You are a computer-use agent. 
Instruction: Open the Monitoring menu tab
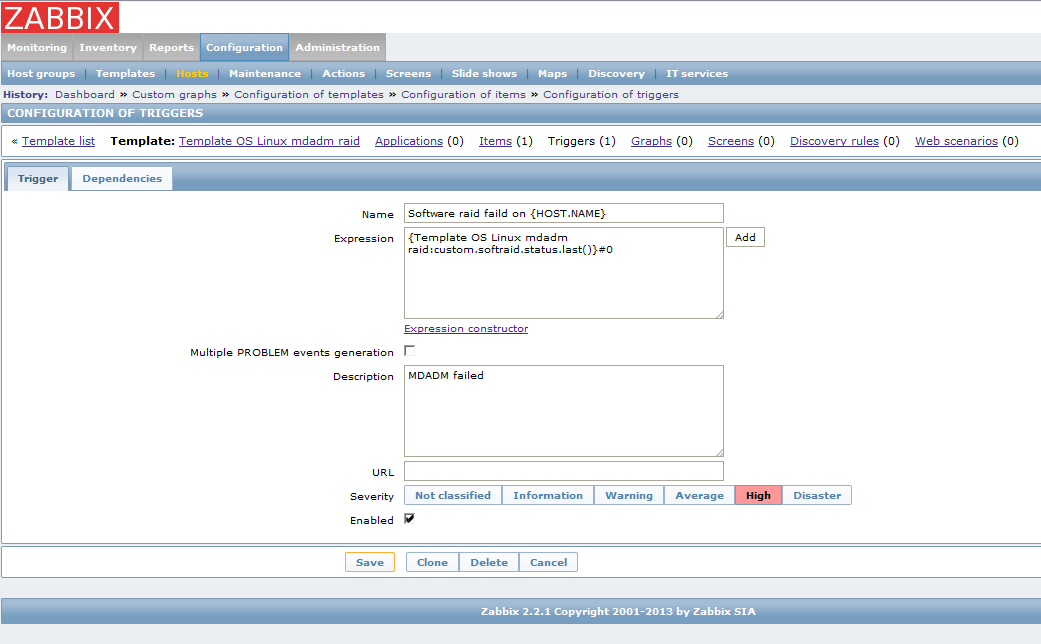pos(37,47)
